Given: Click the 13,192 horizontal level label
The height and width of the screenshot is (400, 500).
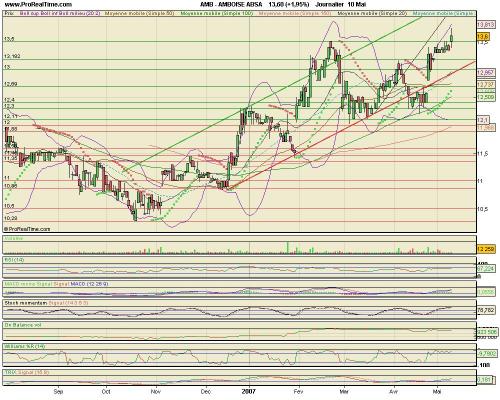Looking at the screenshot, I should (x=12, y=56).
